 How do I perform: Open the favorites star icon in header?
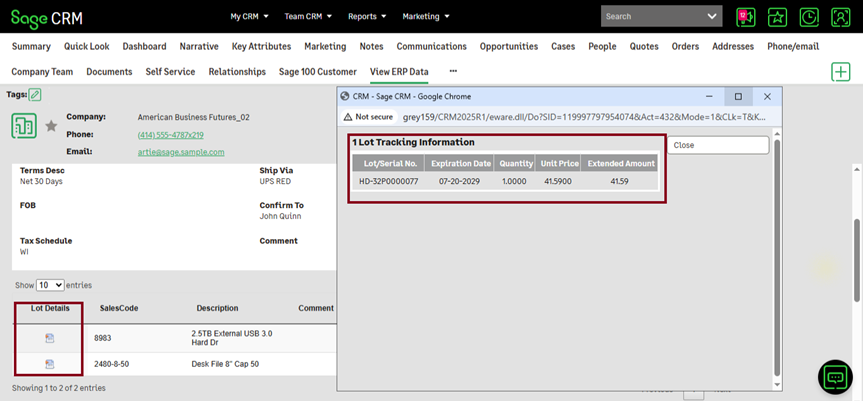coord(777,17)
